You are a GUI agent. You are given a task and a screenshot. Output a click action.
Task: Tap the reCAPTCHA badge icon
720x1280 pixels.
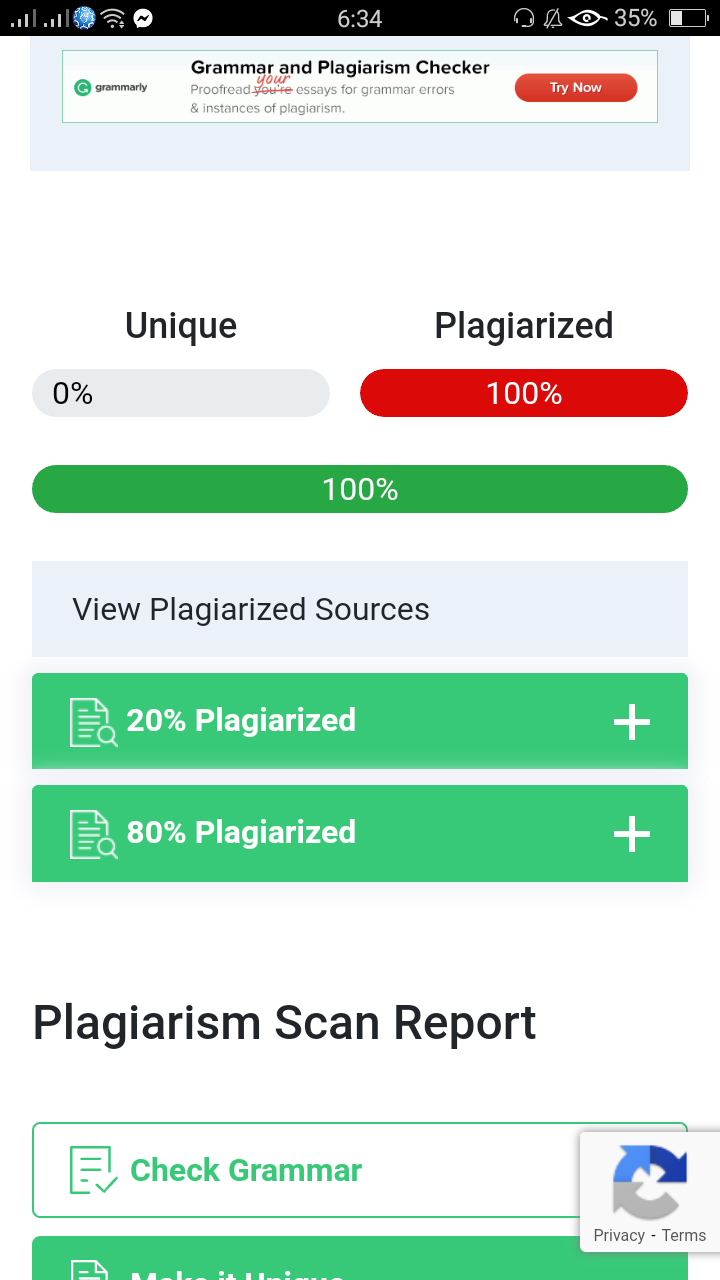pyautogui.click(x=650, y=1181)
